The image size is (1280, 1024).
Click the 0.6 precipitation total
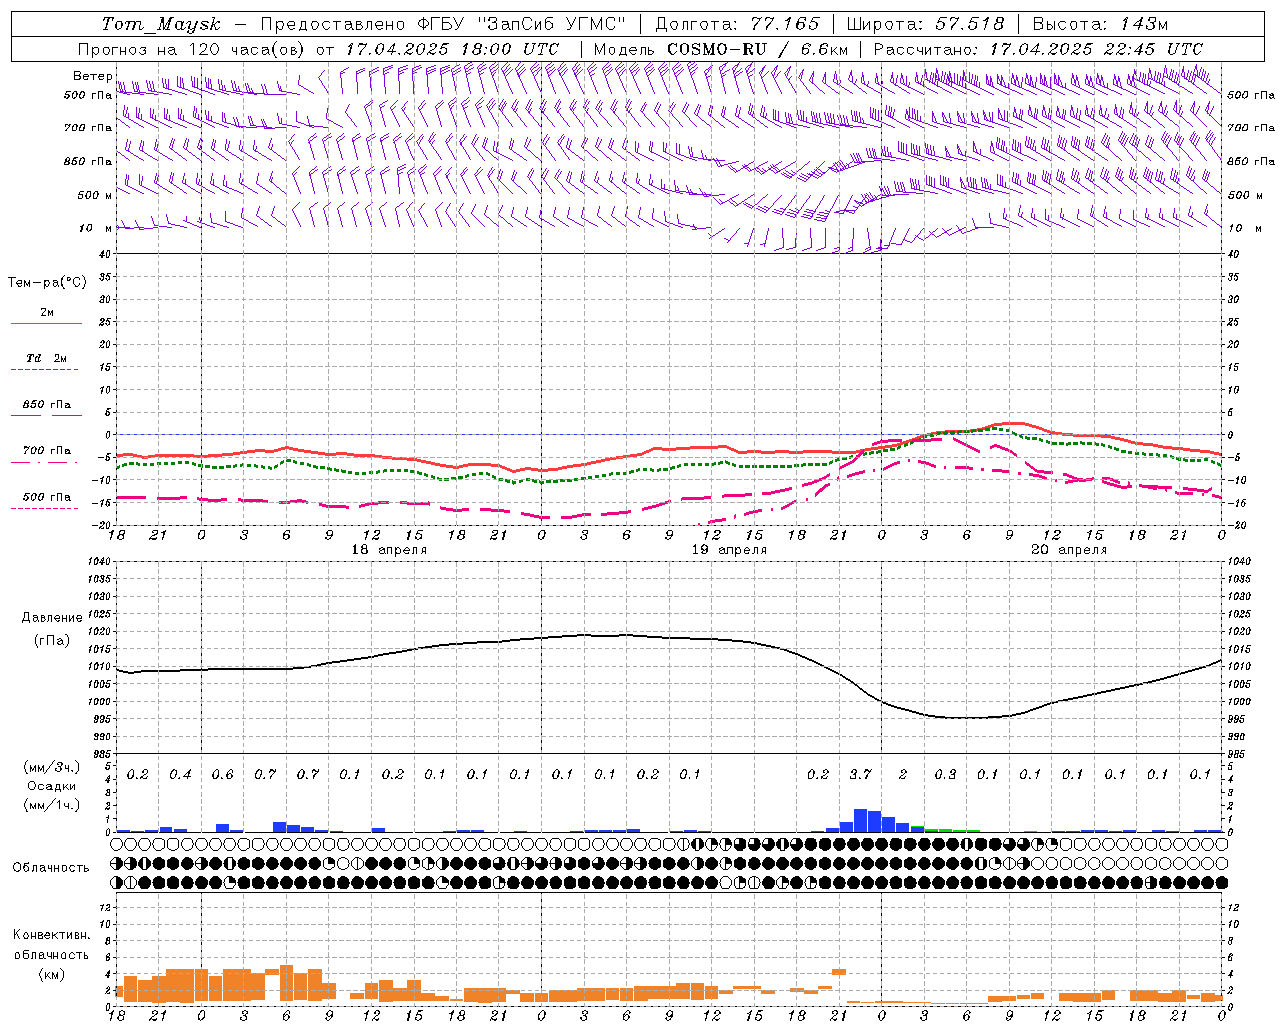(x=223, y=774)
